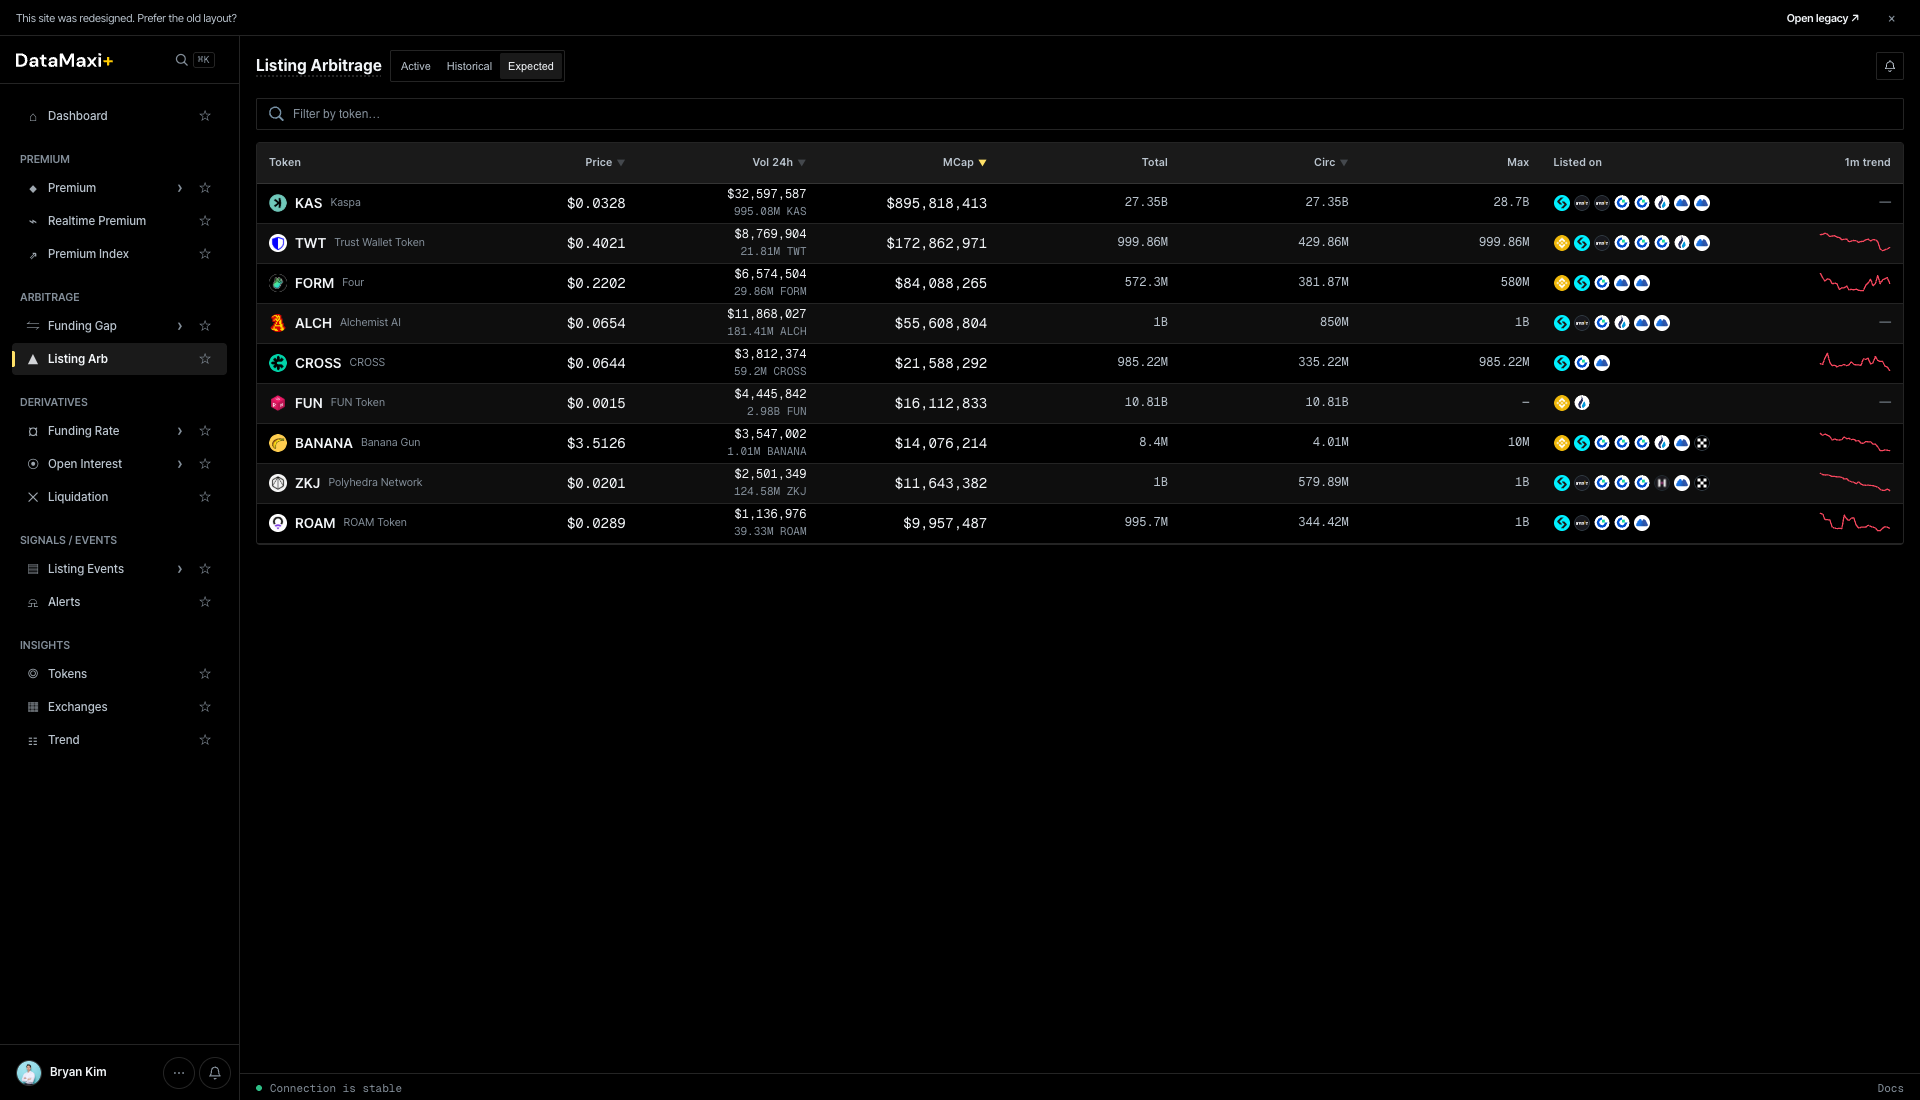Click the BANANA token logo
1920x1100 pixels.
278,443
